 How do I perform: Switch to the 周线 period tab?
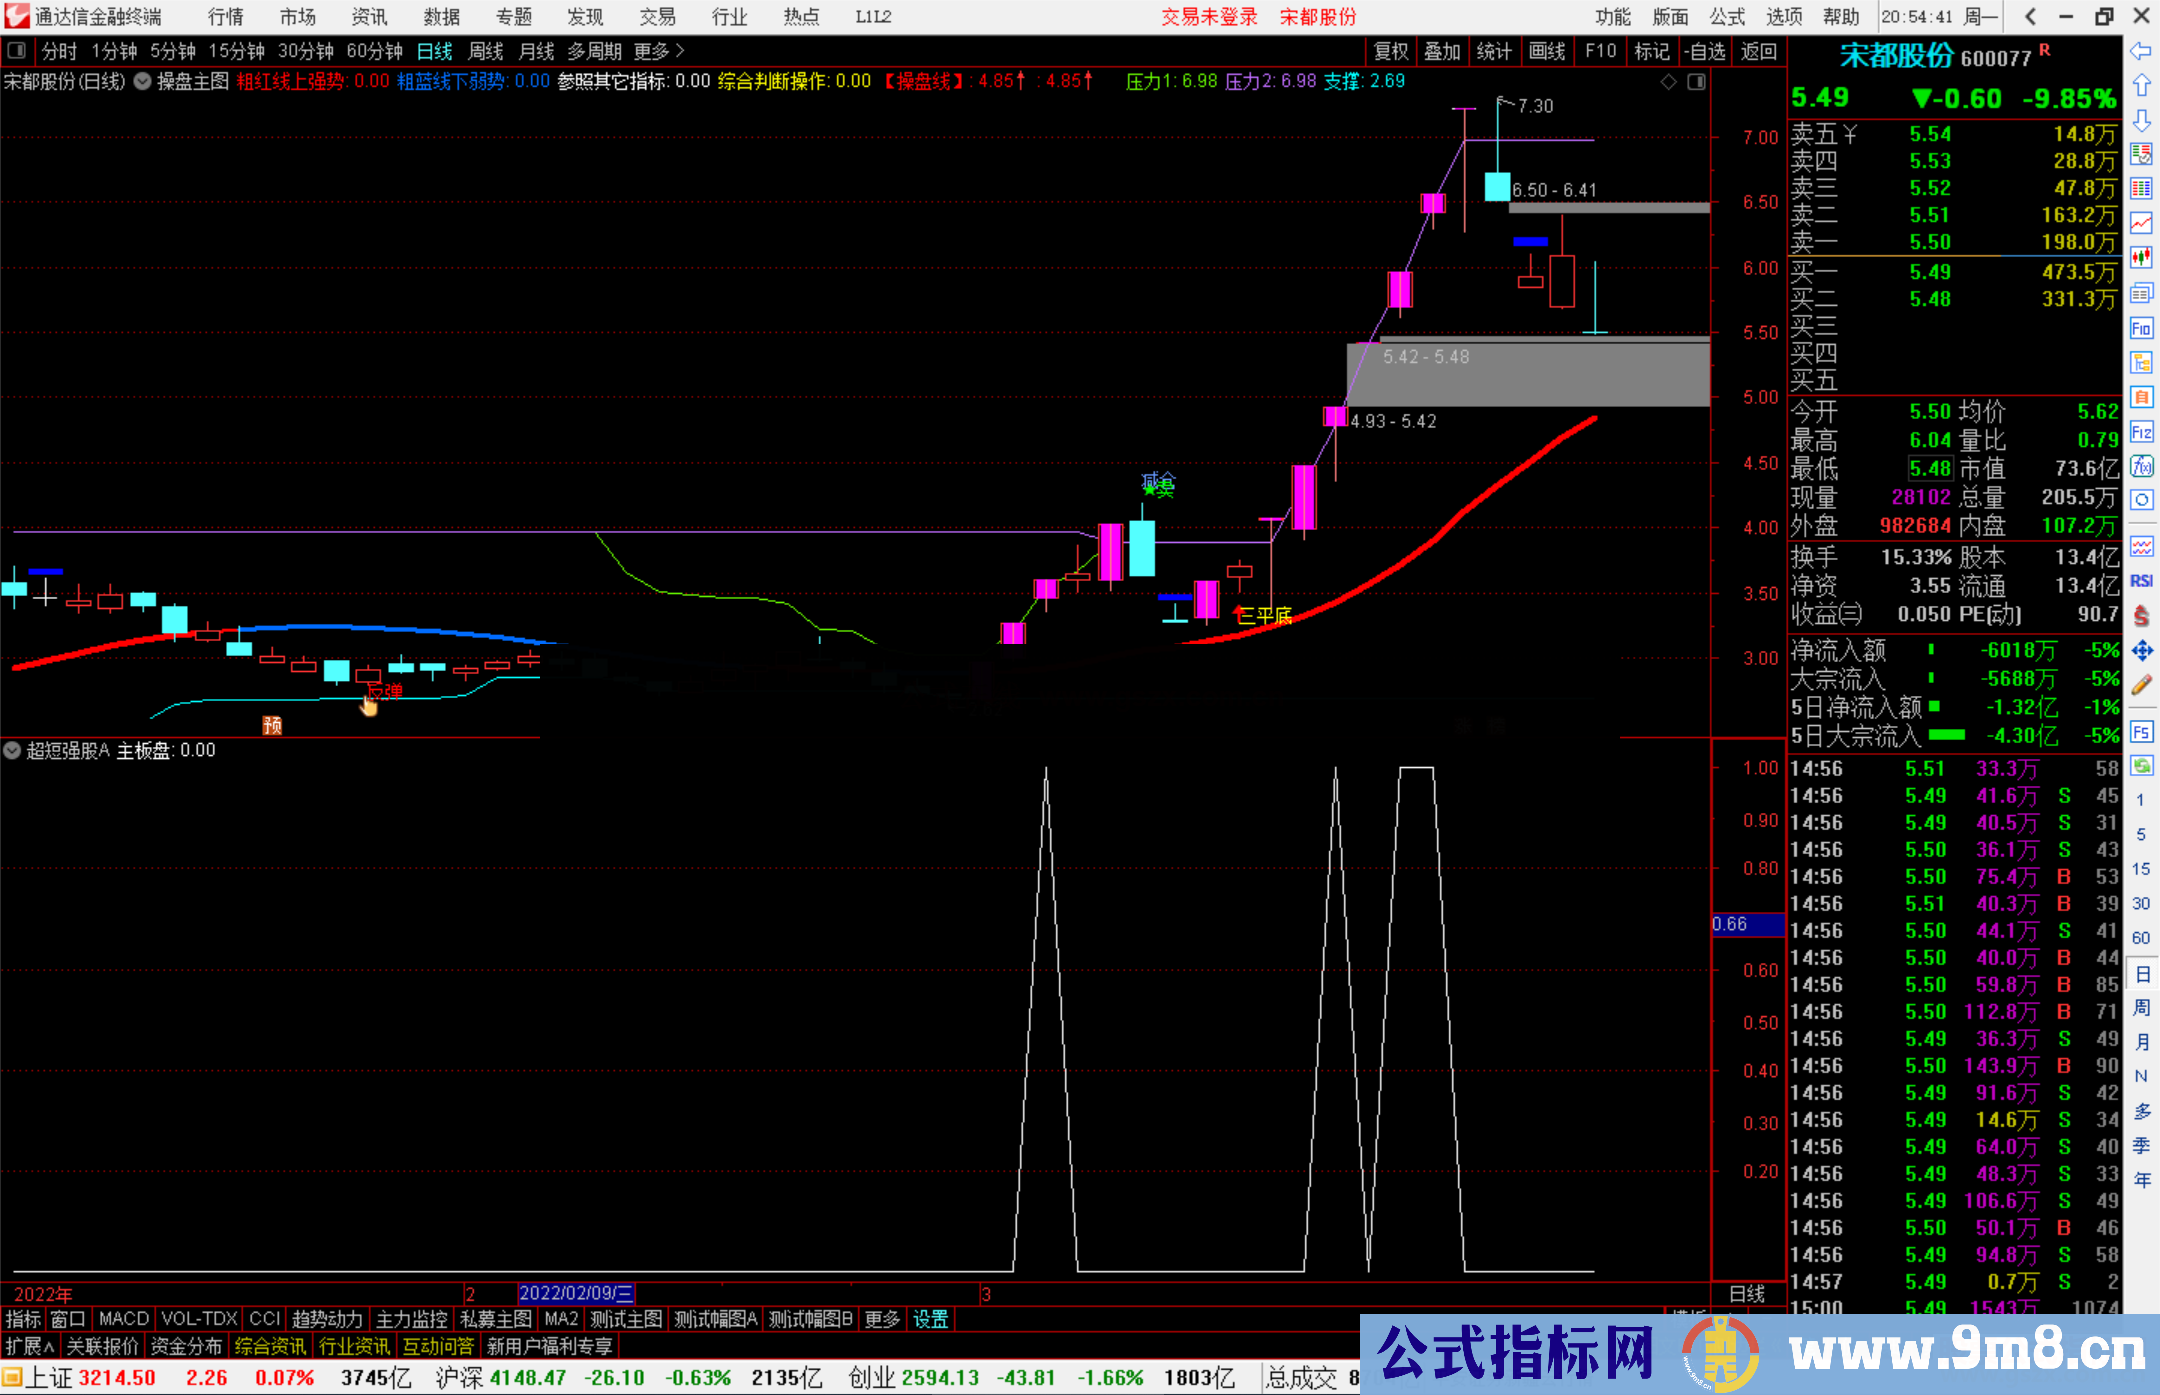486,51
